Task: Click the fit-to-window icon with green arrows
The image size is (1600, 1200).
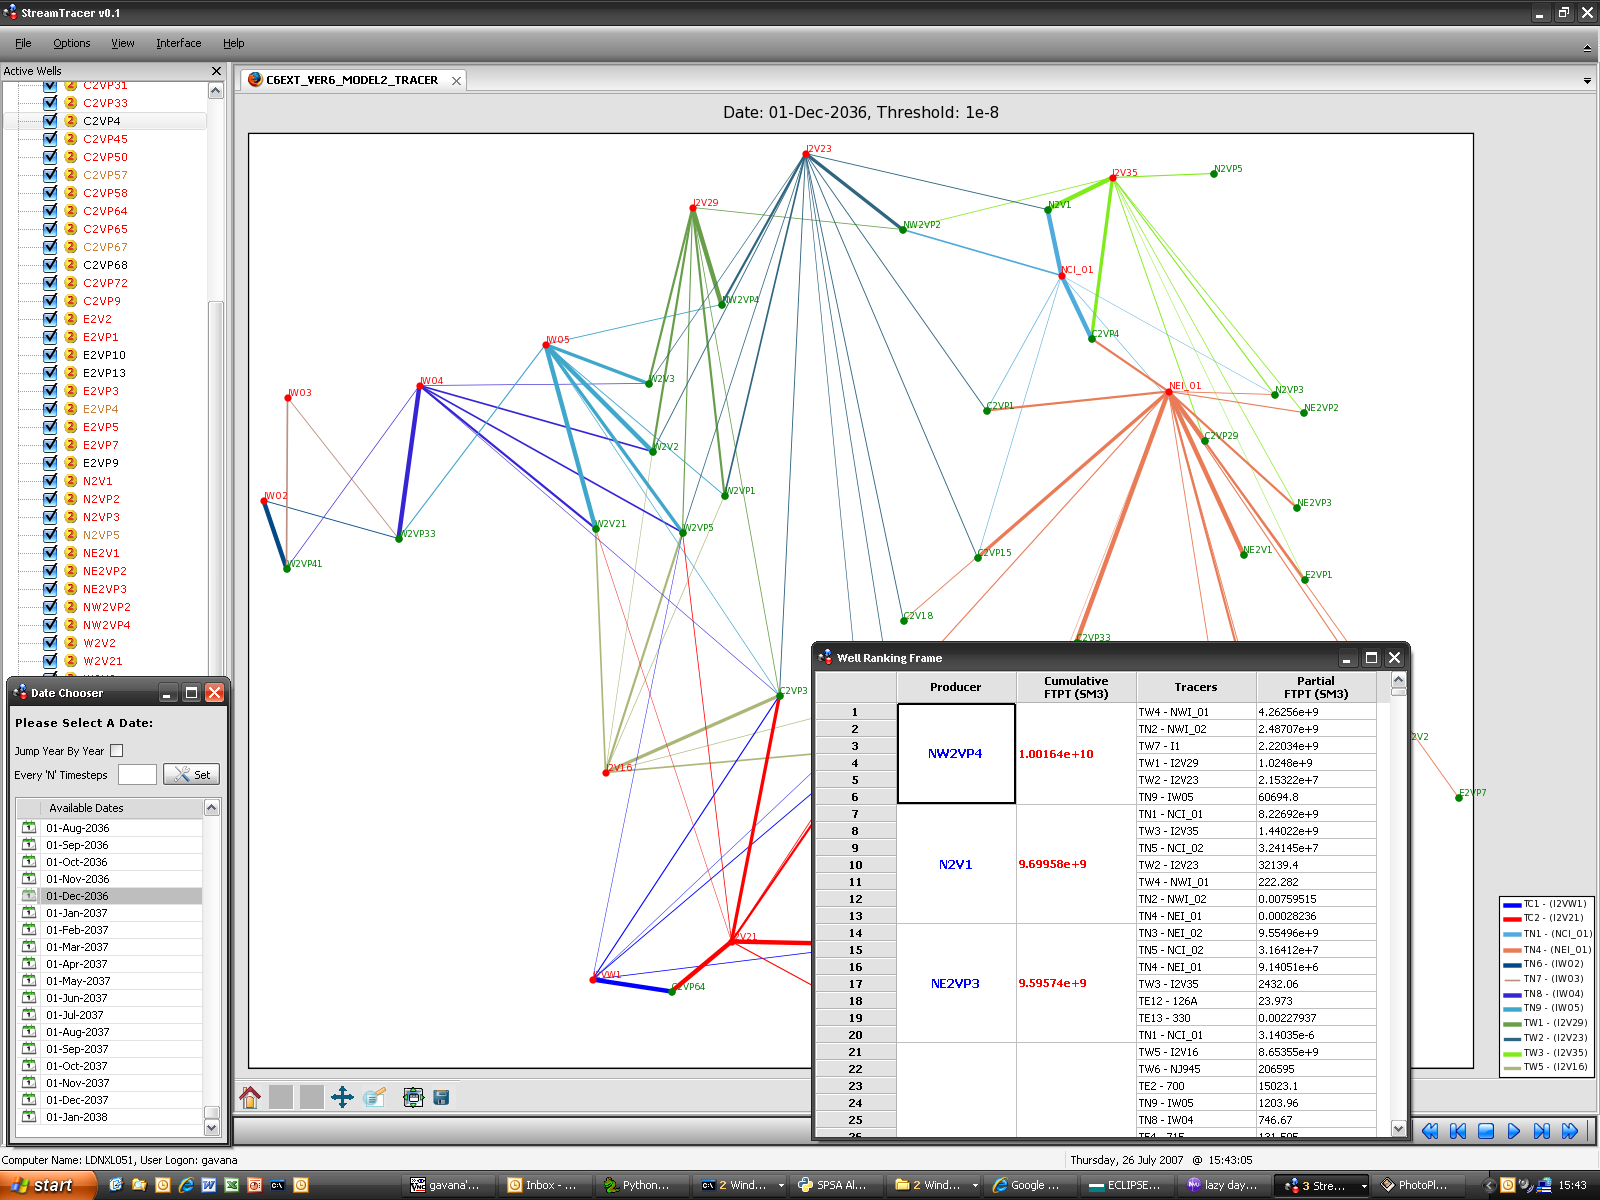Action: pyautogui.click(x=413, y=1097)
